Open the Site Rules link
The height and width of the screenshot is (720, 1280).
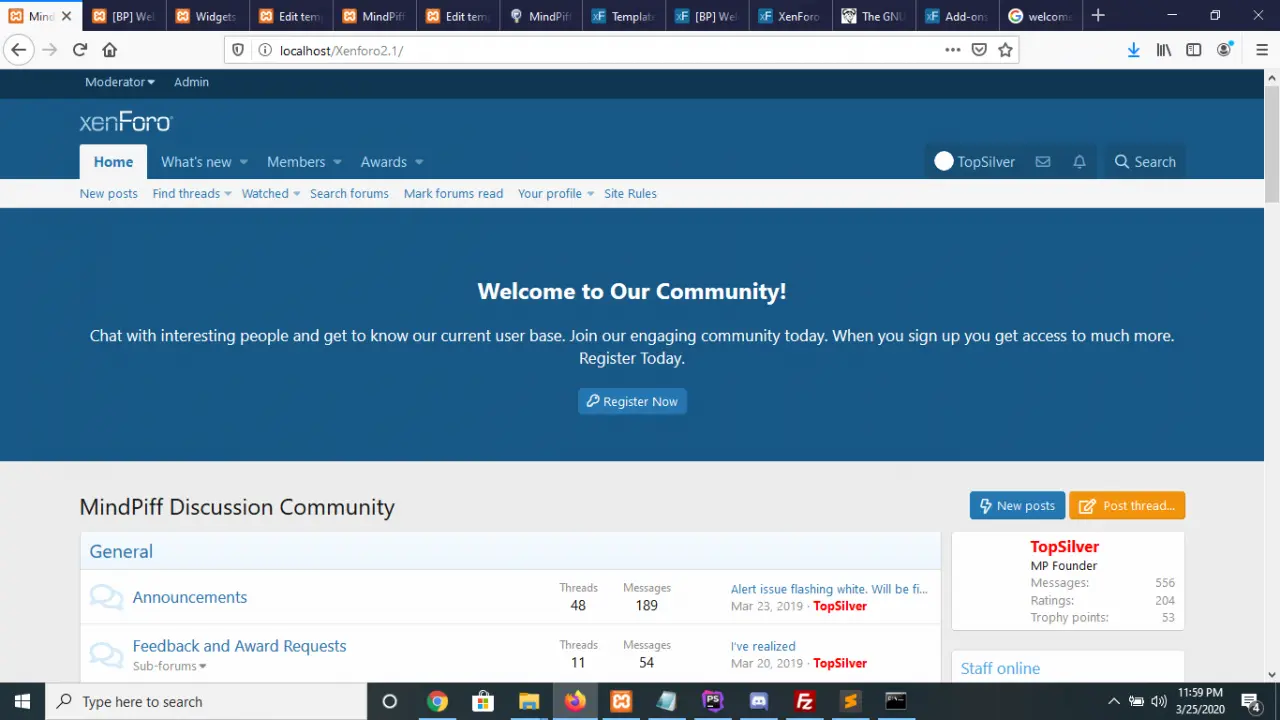point(630,194)
